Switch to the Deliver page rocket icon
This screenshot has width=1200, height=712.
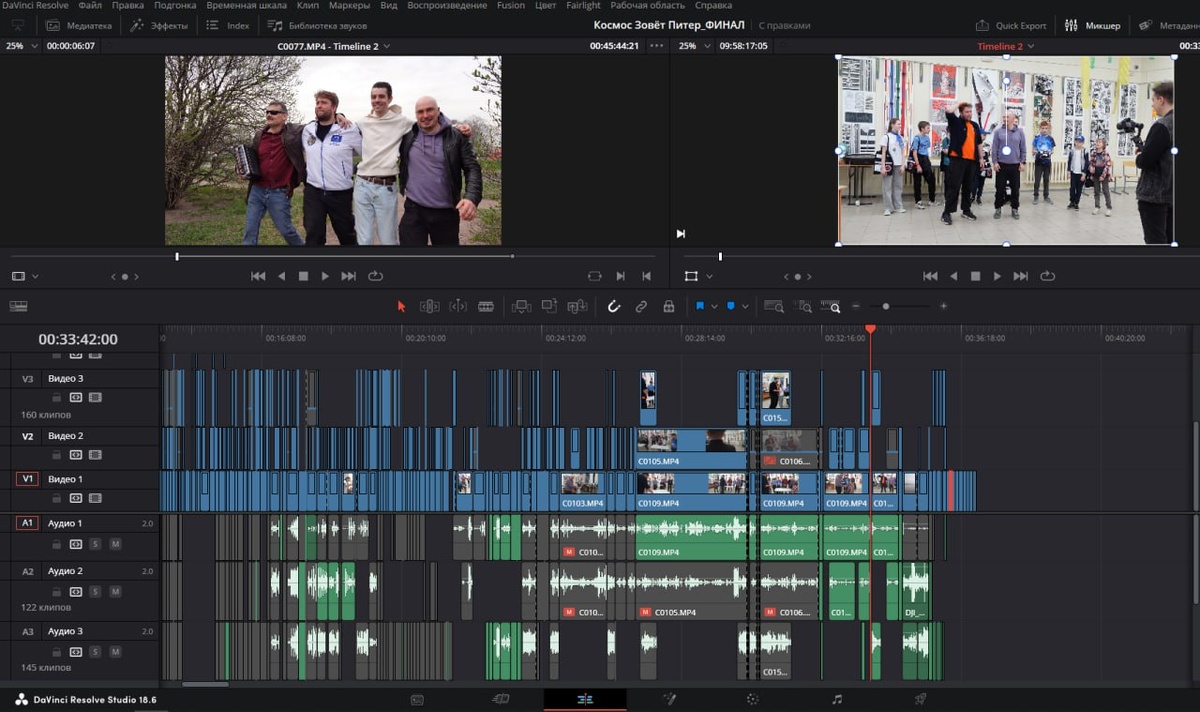click(x=920, y=699)
